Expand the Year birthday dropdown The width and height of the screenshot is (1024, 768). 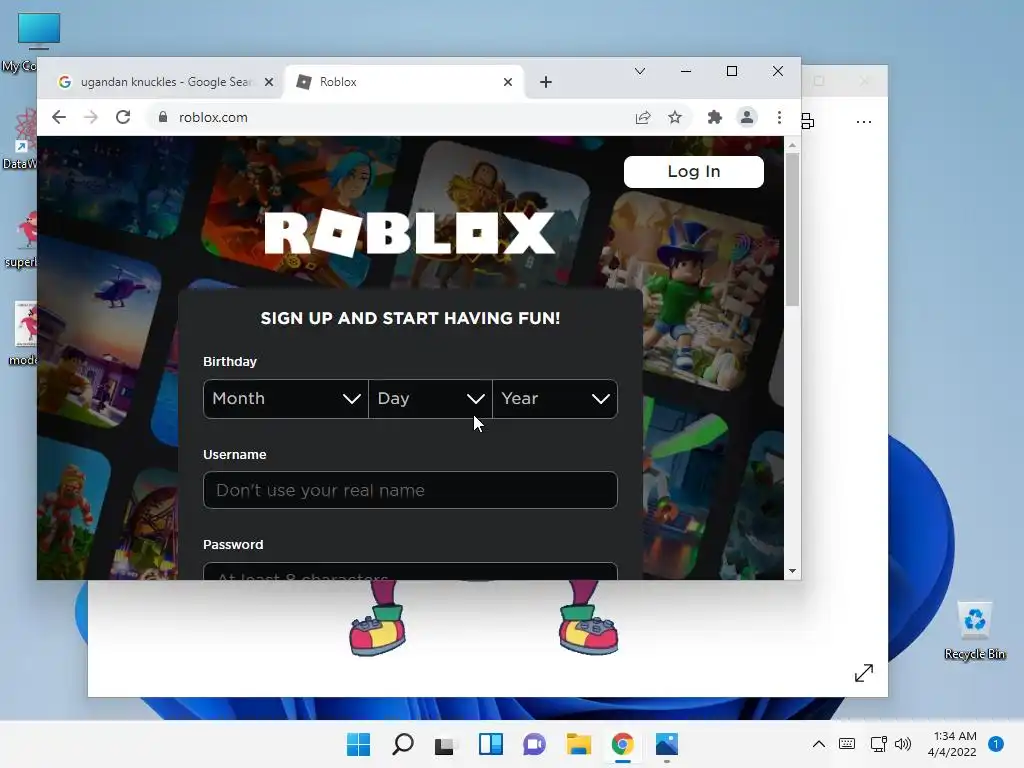[555, 398]
